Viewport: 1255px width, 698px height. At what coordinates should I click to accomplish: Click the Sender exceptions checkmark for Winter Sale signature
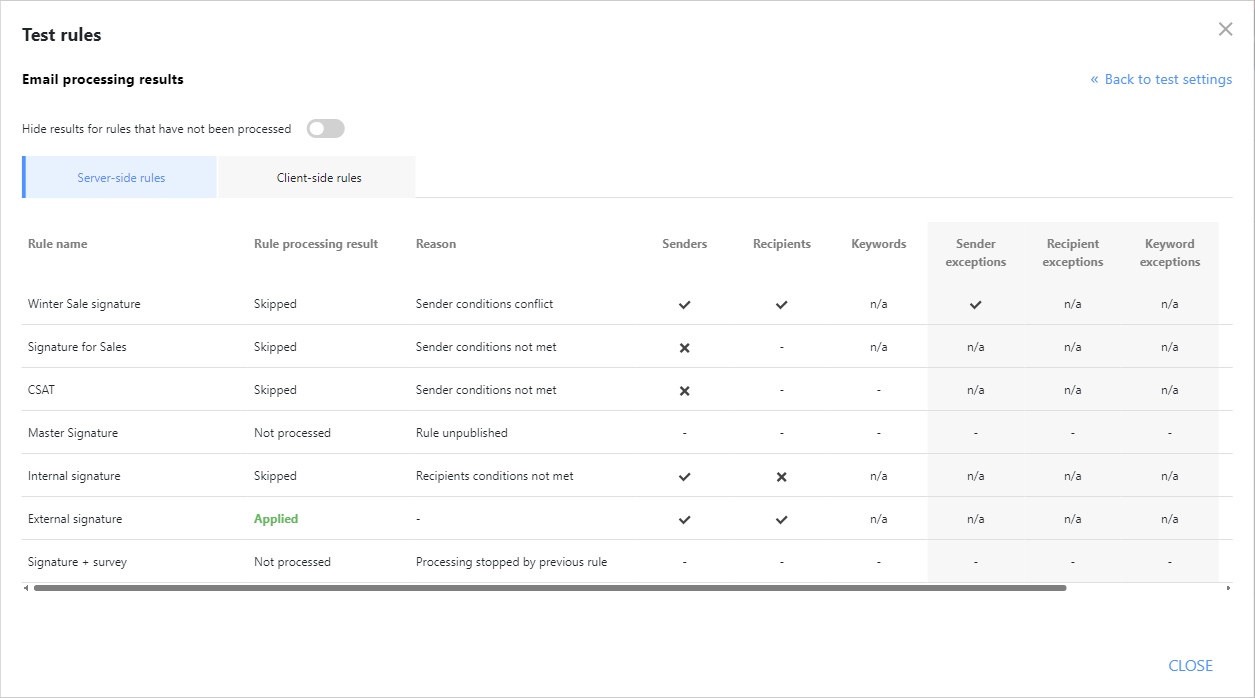tap(975, 304)
